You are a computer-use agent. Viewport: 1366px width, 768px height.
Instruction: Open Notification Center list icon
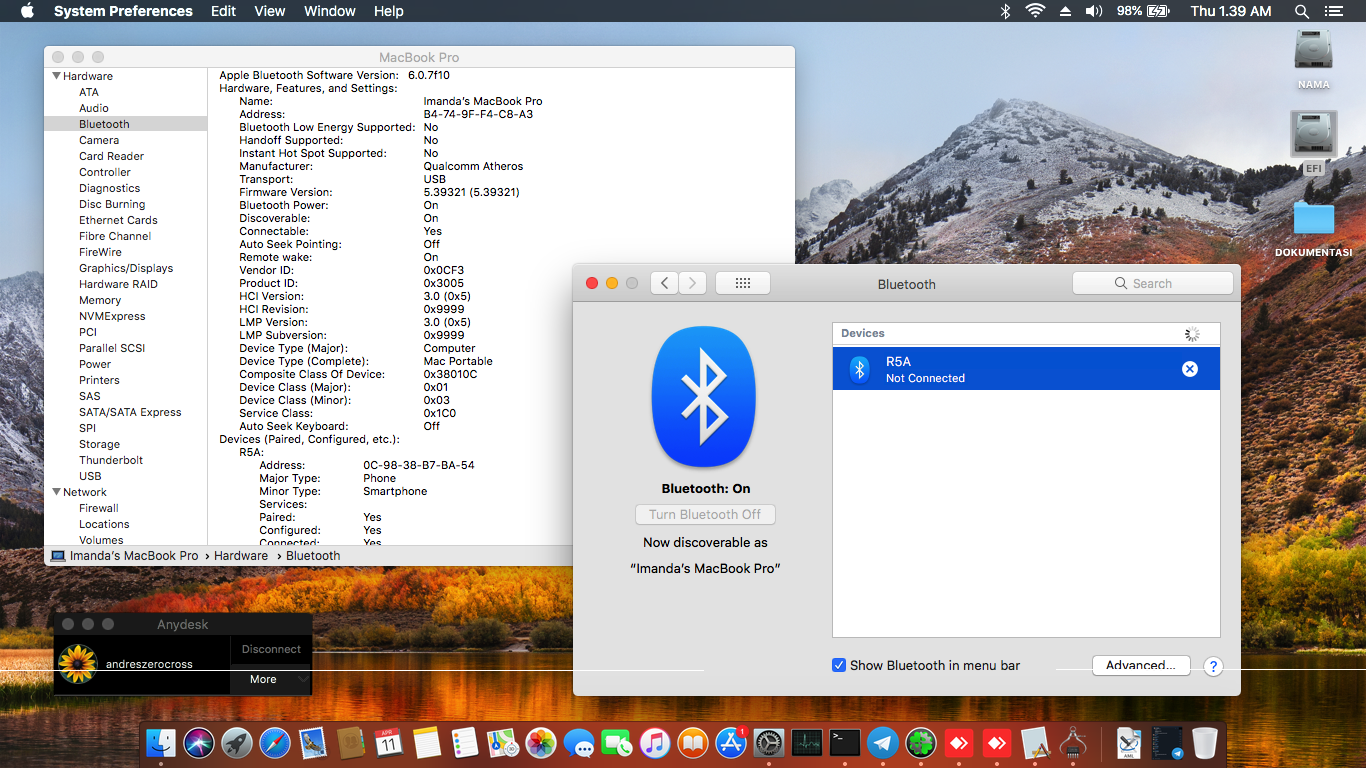(1333, 11)
